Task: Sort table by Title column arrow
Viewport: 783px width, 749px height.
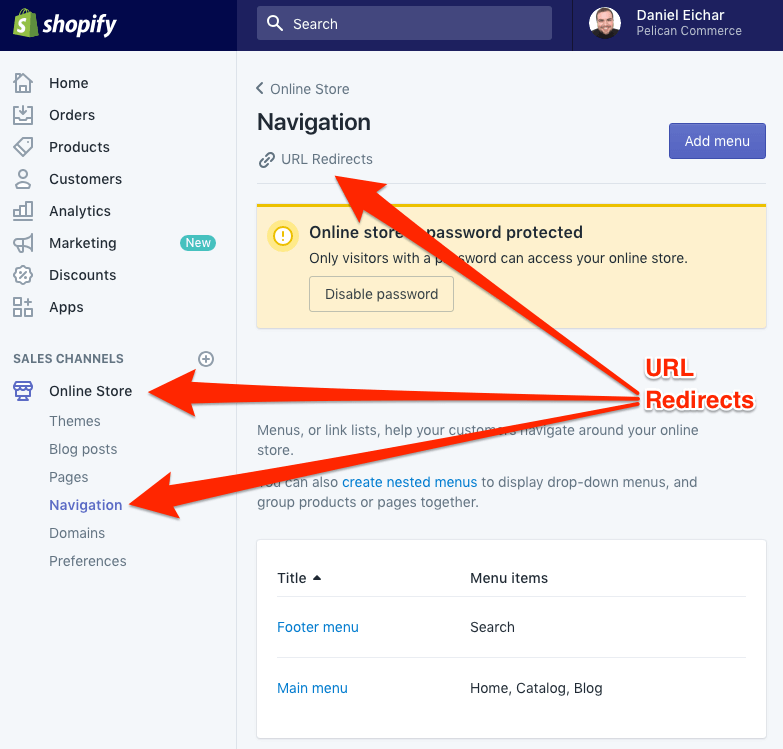Action: pyautogui.click(x=317, y=578)
